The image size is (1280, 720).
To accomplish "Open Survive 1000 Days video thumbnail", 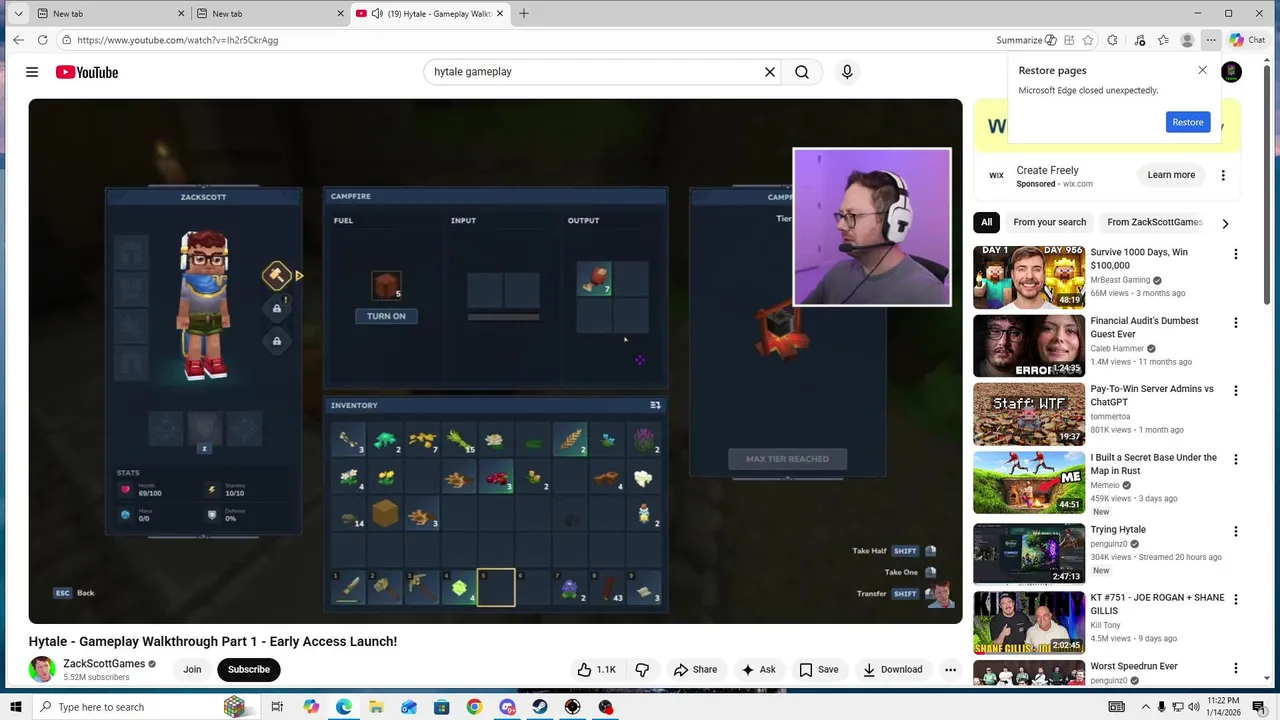I will (1029, 277).
